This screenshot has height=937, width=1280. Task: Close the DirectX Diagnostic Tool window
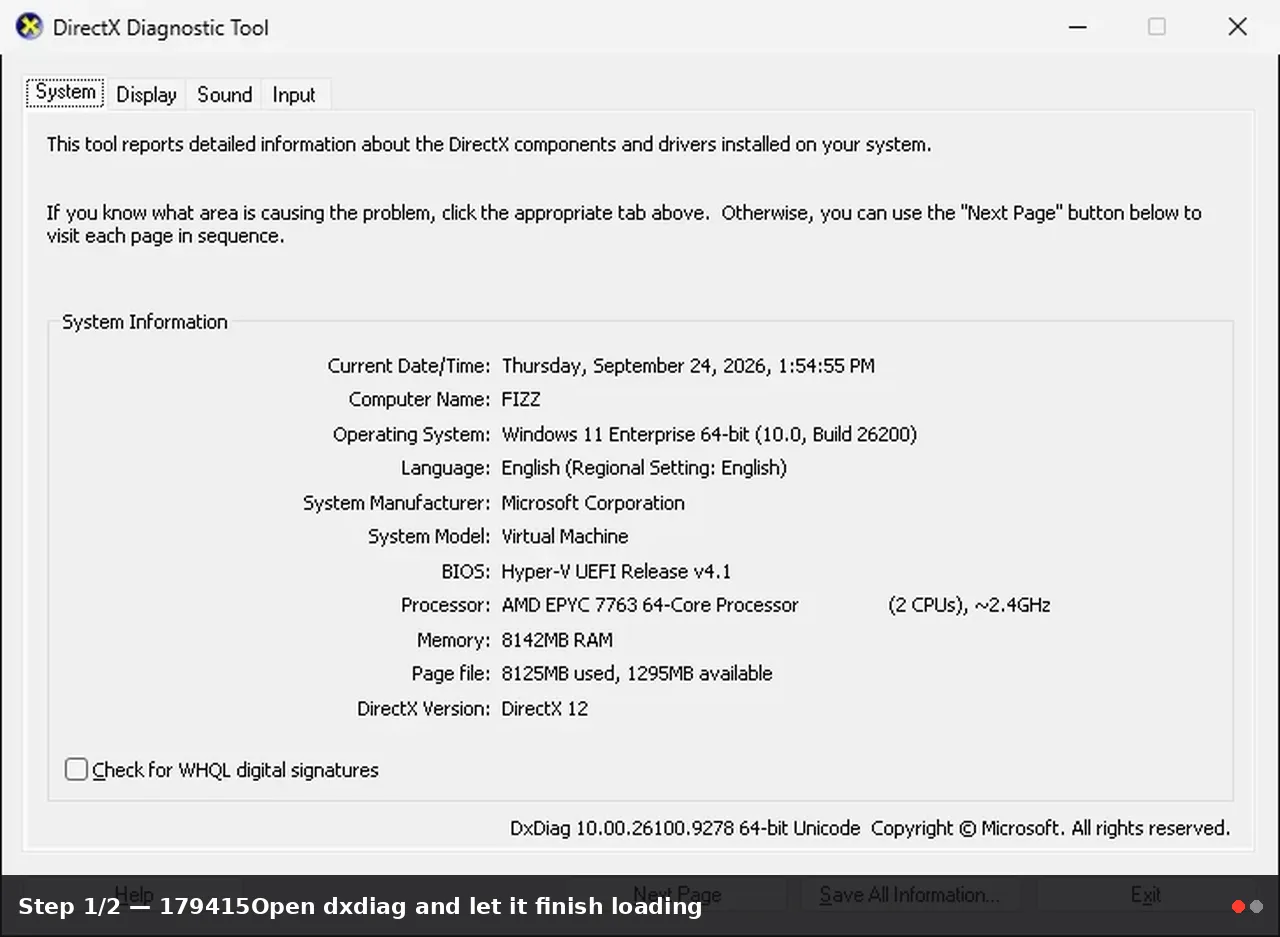(1238, 27)
